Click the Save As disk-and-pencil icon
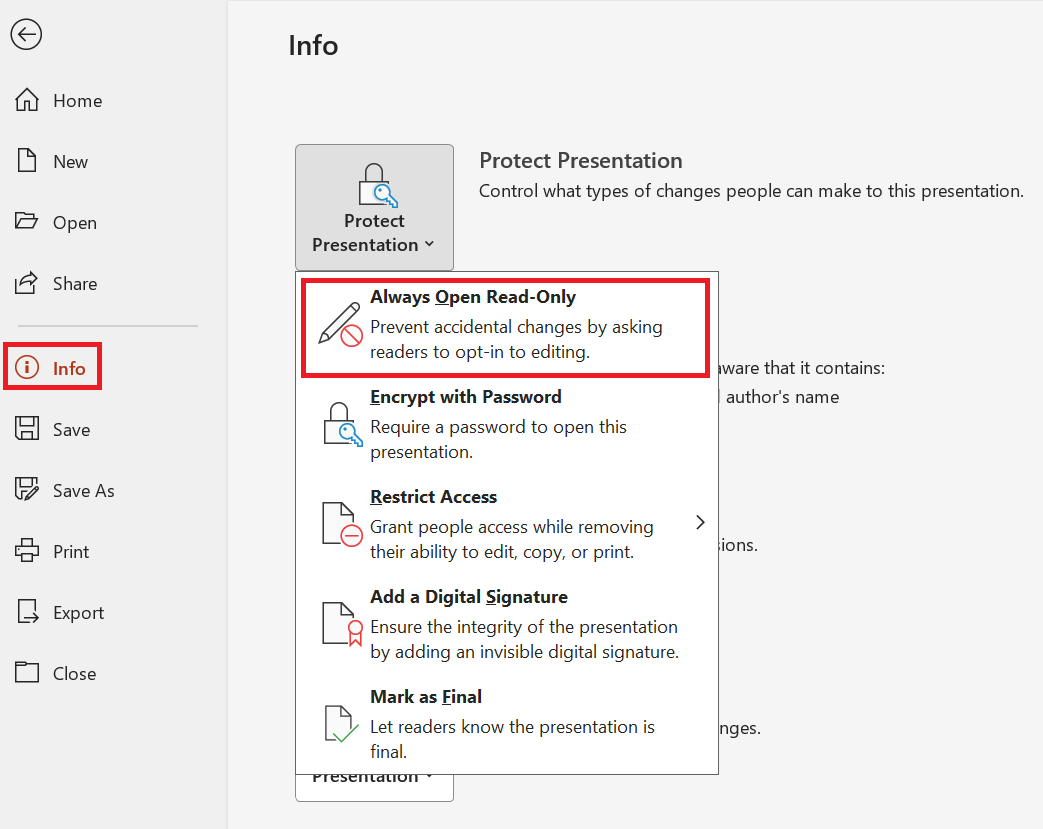Screen dimensions: 1043x829 pos(27,489)
